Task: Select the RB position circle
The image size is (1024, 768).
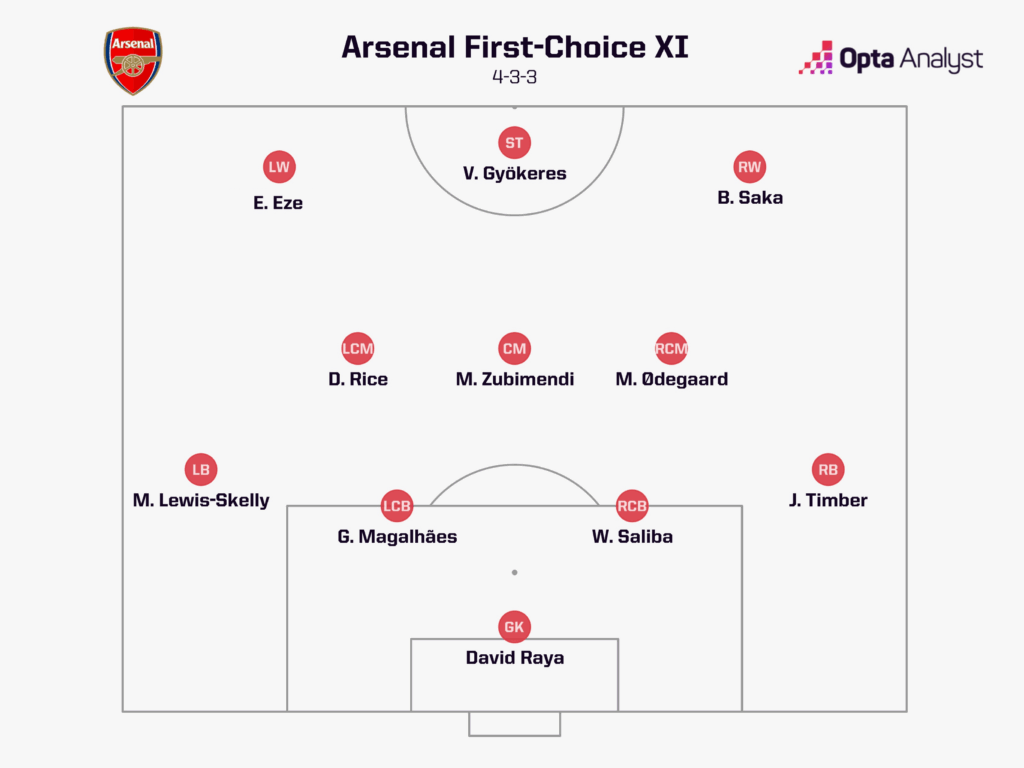Action: click(828, 469)
